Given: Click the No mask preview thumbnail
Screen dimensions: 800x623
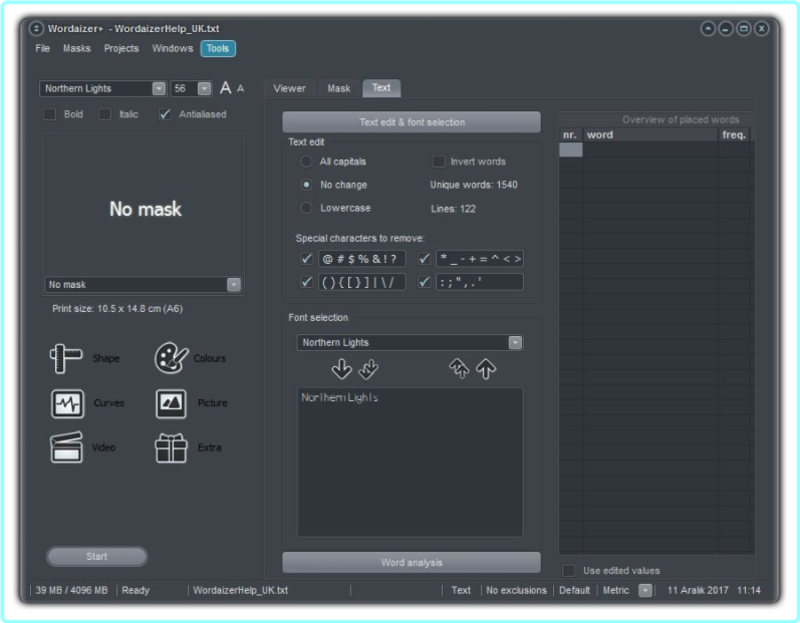Looking at the screenshot, I should pos(145,204).
